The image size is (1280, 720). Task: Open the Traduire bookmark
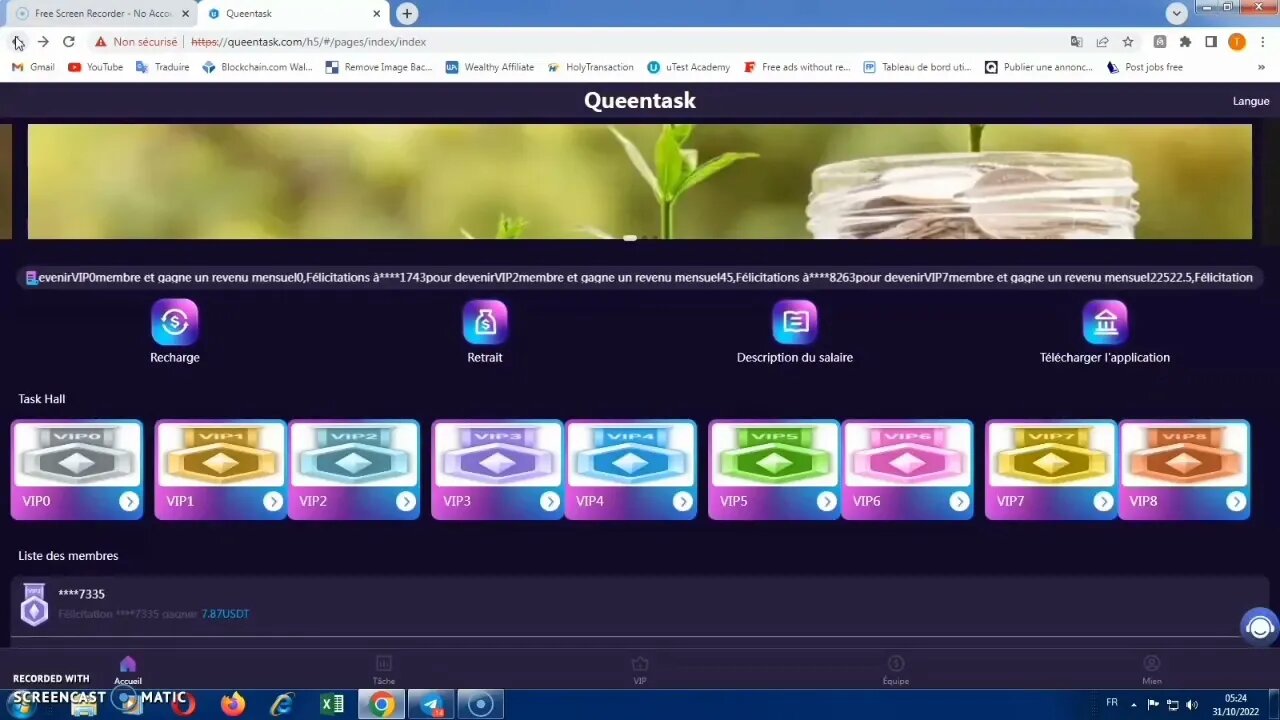tap(162, 67)
